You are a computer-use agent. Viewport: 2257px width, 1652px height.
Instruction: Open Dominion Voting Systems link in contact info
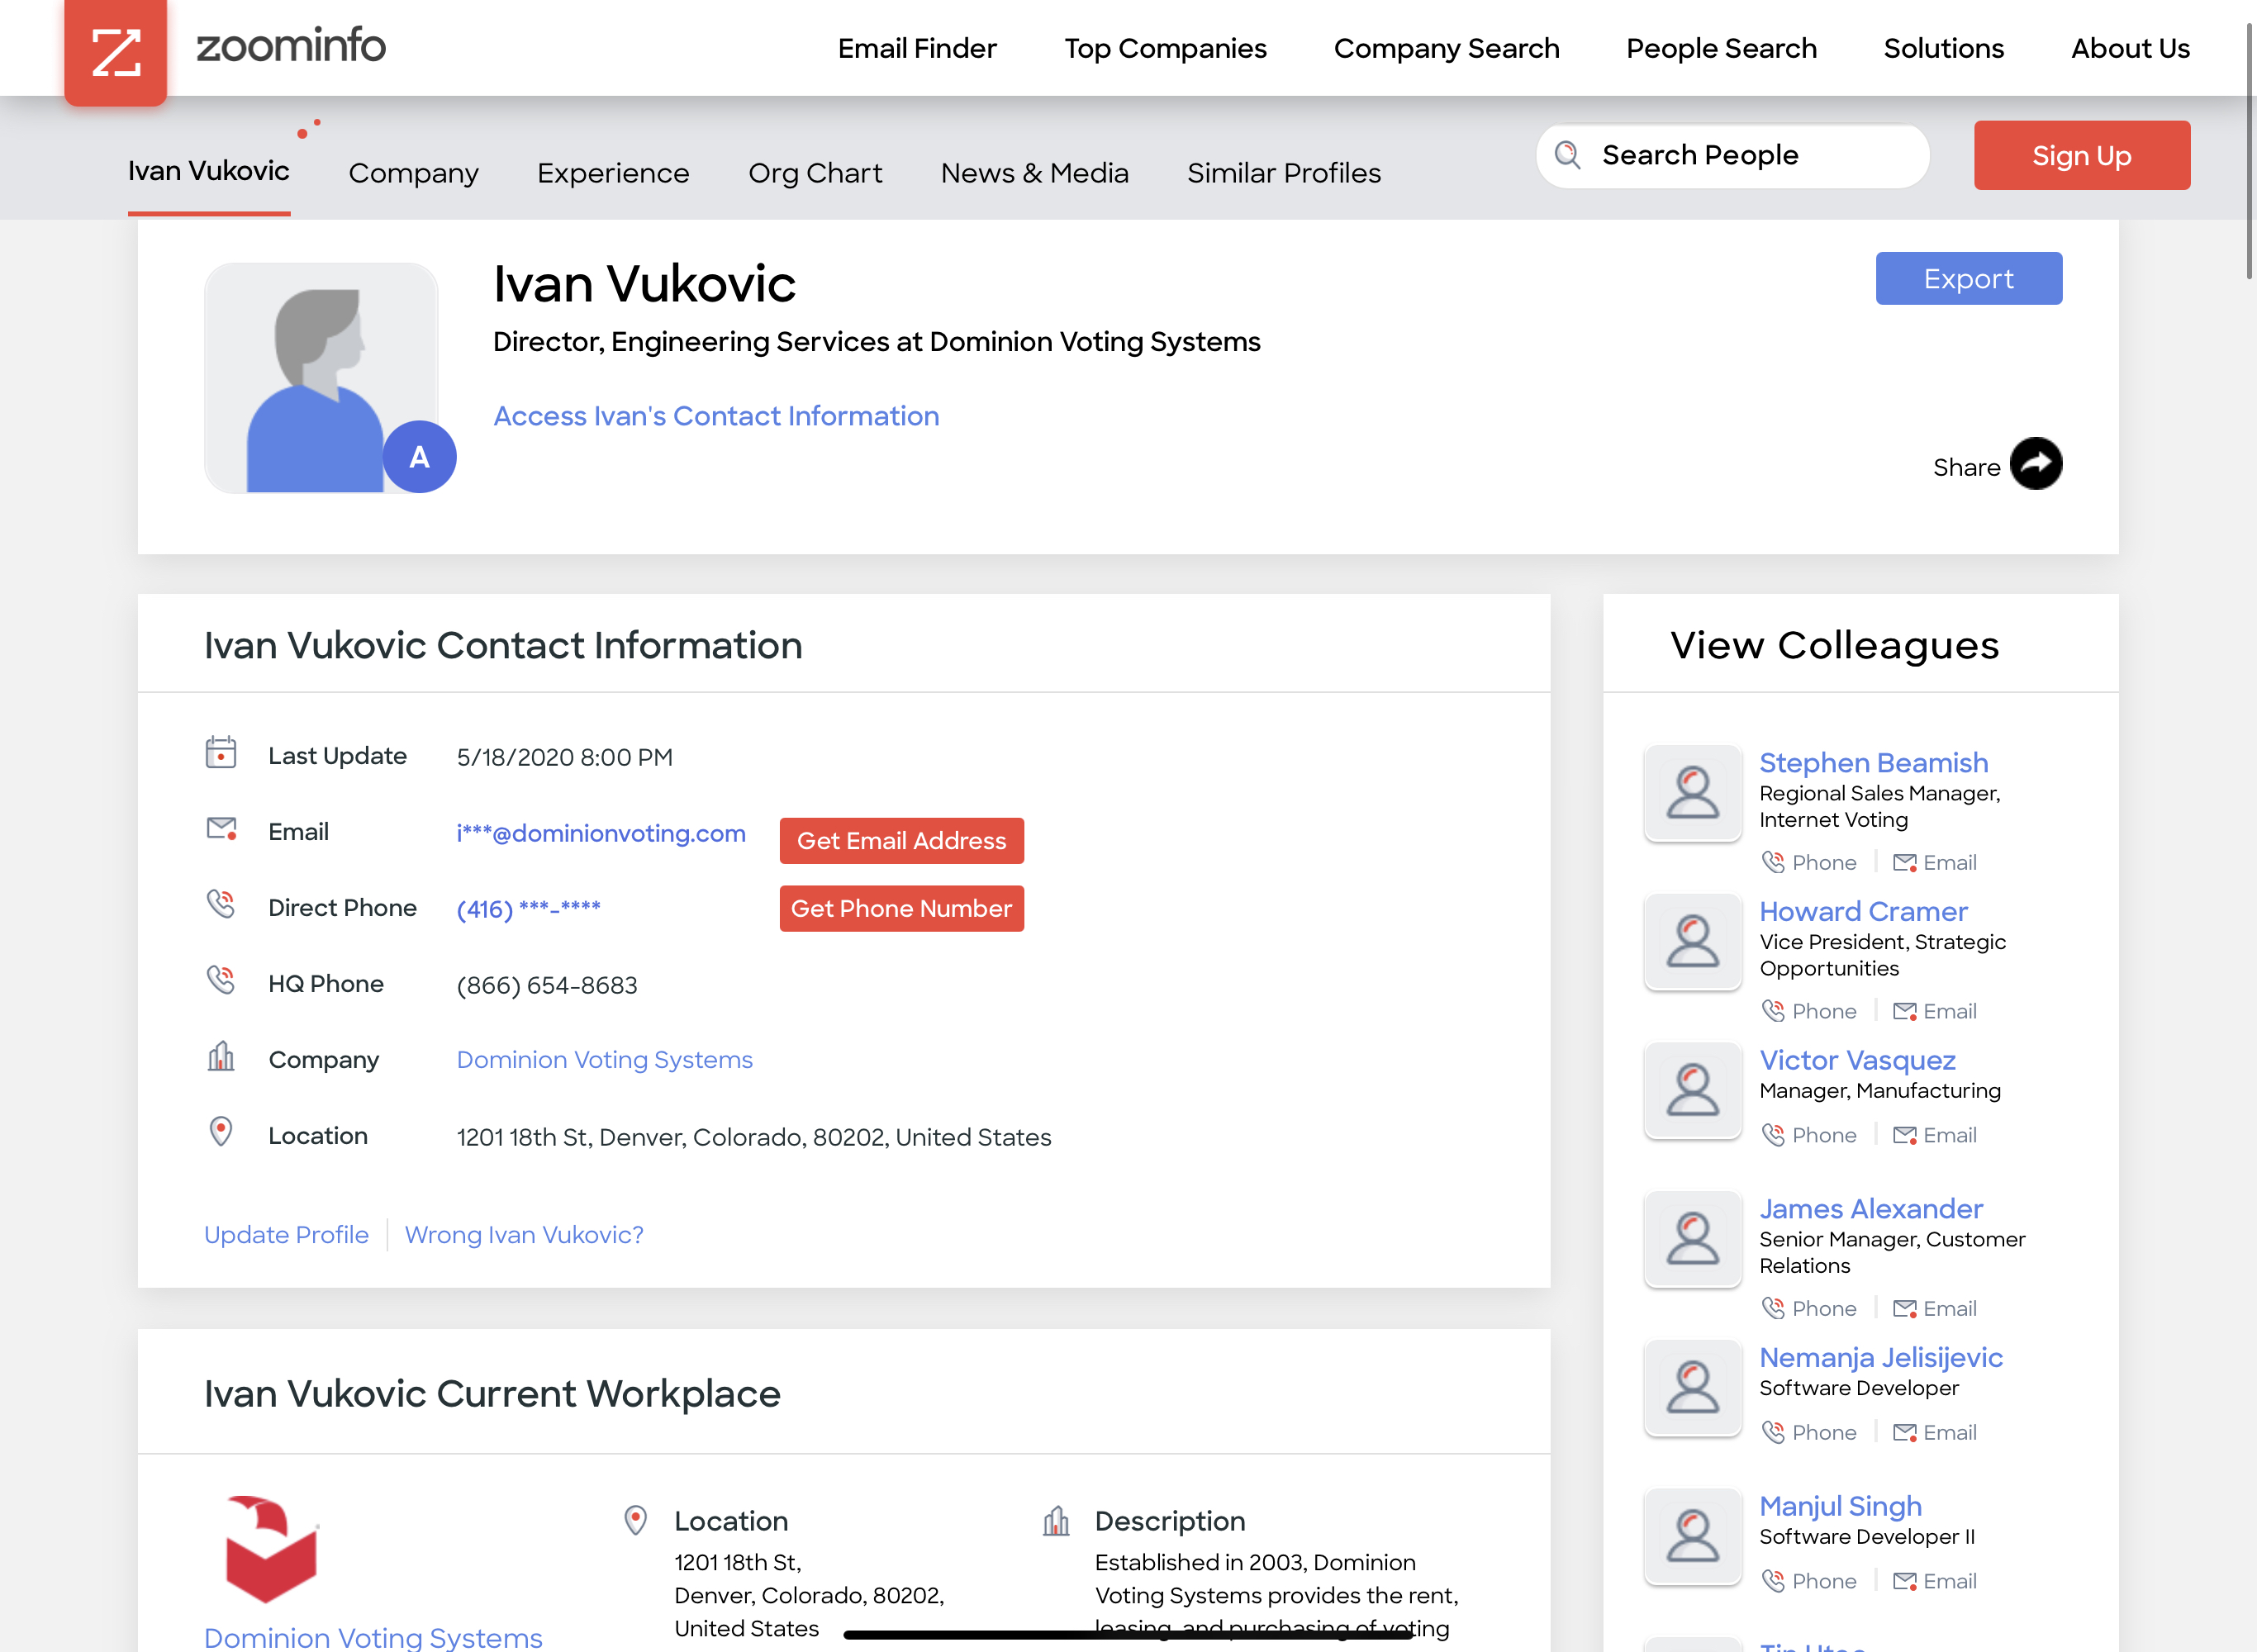604,1059
